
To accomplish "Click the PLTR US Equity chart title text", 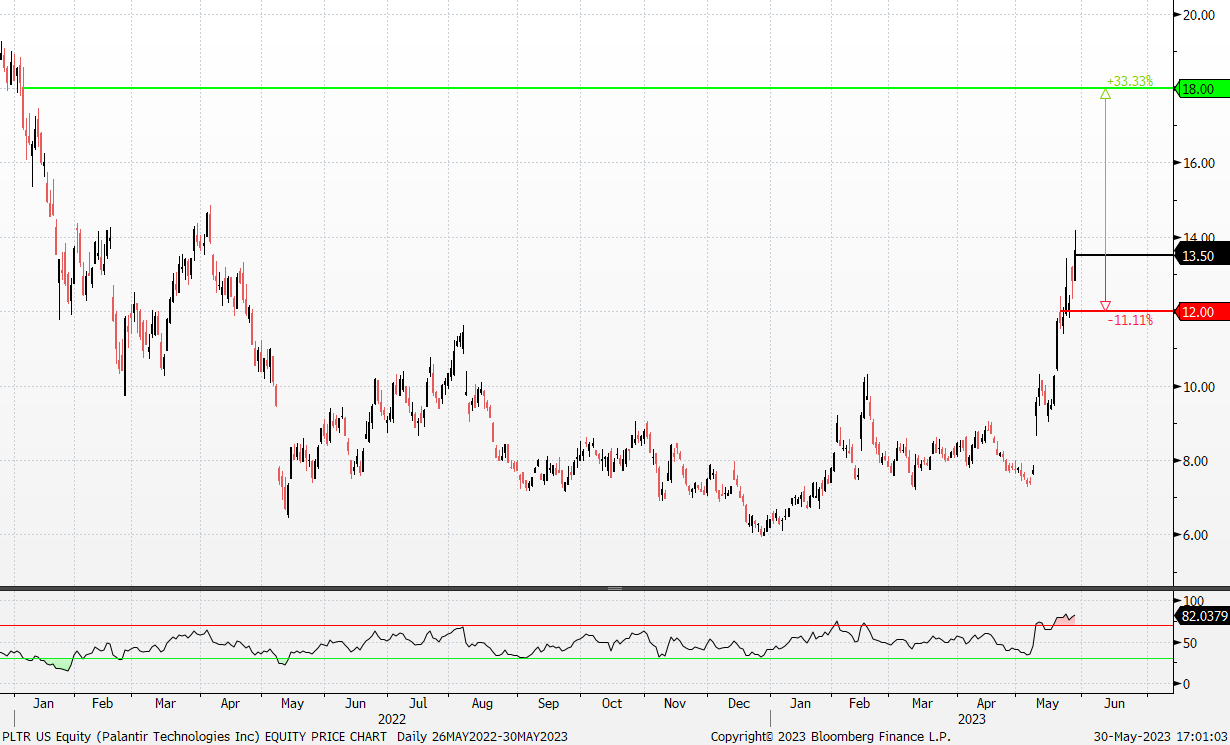I will 194,736.
